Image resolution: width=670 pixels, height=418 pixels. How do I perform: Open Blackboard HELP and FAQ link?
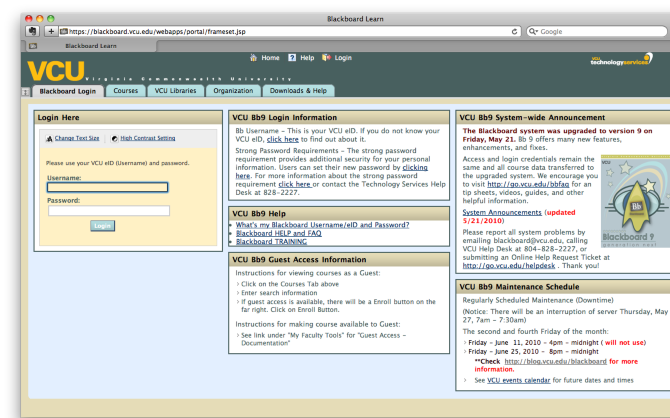point(278,233)
